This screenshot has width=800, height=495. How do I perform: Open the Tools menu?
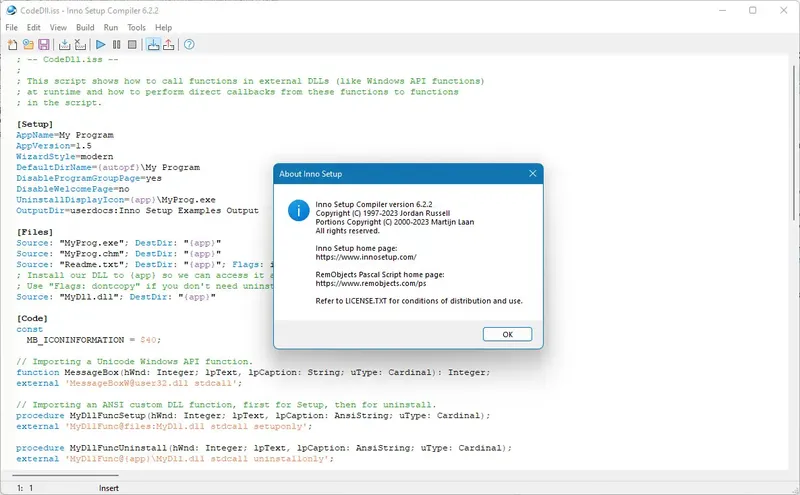[x=136, y=28]
